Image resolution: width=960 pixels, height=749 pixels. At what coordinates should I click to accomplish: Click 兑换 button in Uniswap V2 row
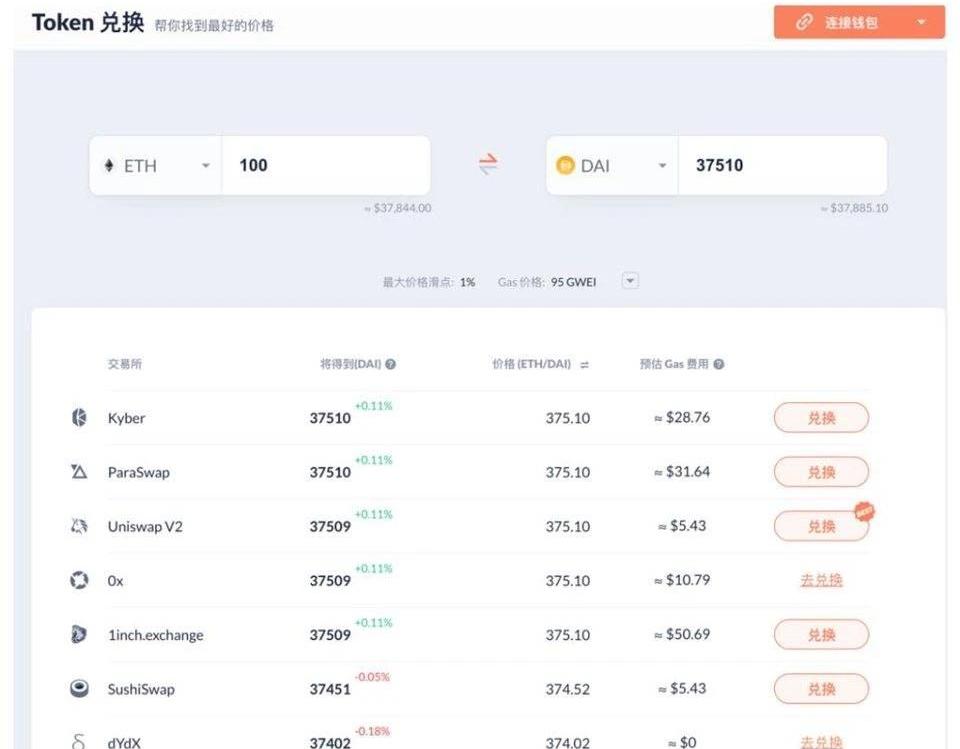click(x=821, y=526)
